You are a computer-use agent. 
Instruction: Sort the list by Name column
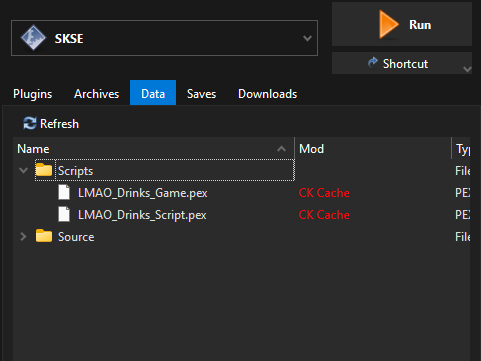point(153,149)
